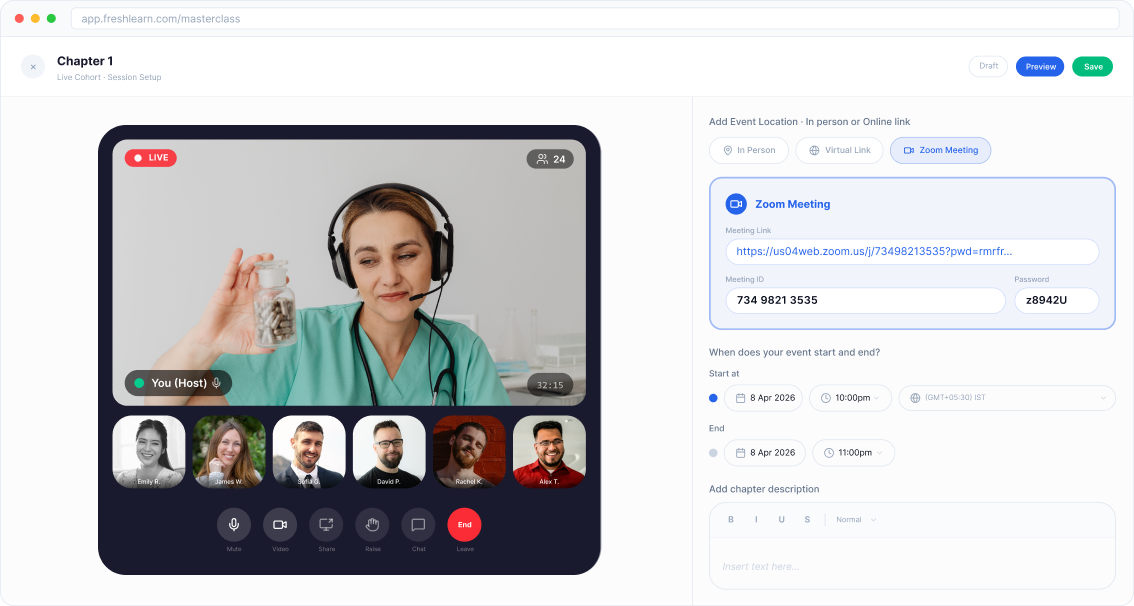Switch to the Virtual Link tab
The width and height of the screenshot is (1134, 606).
[839, 150]
